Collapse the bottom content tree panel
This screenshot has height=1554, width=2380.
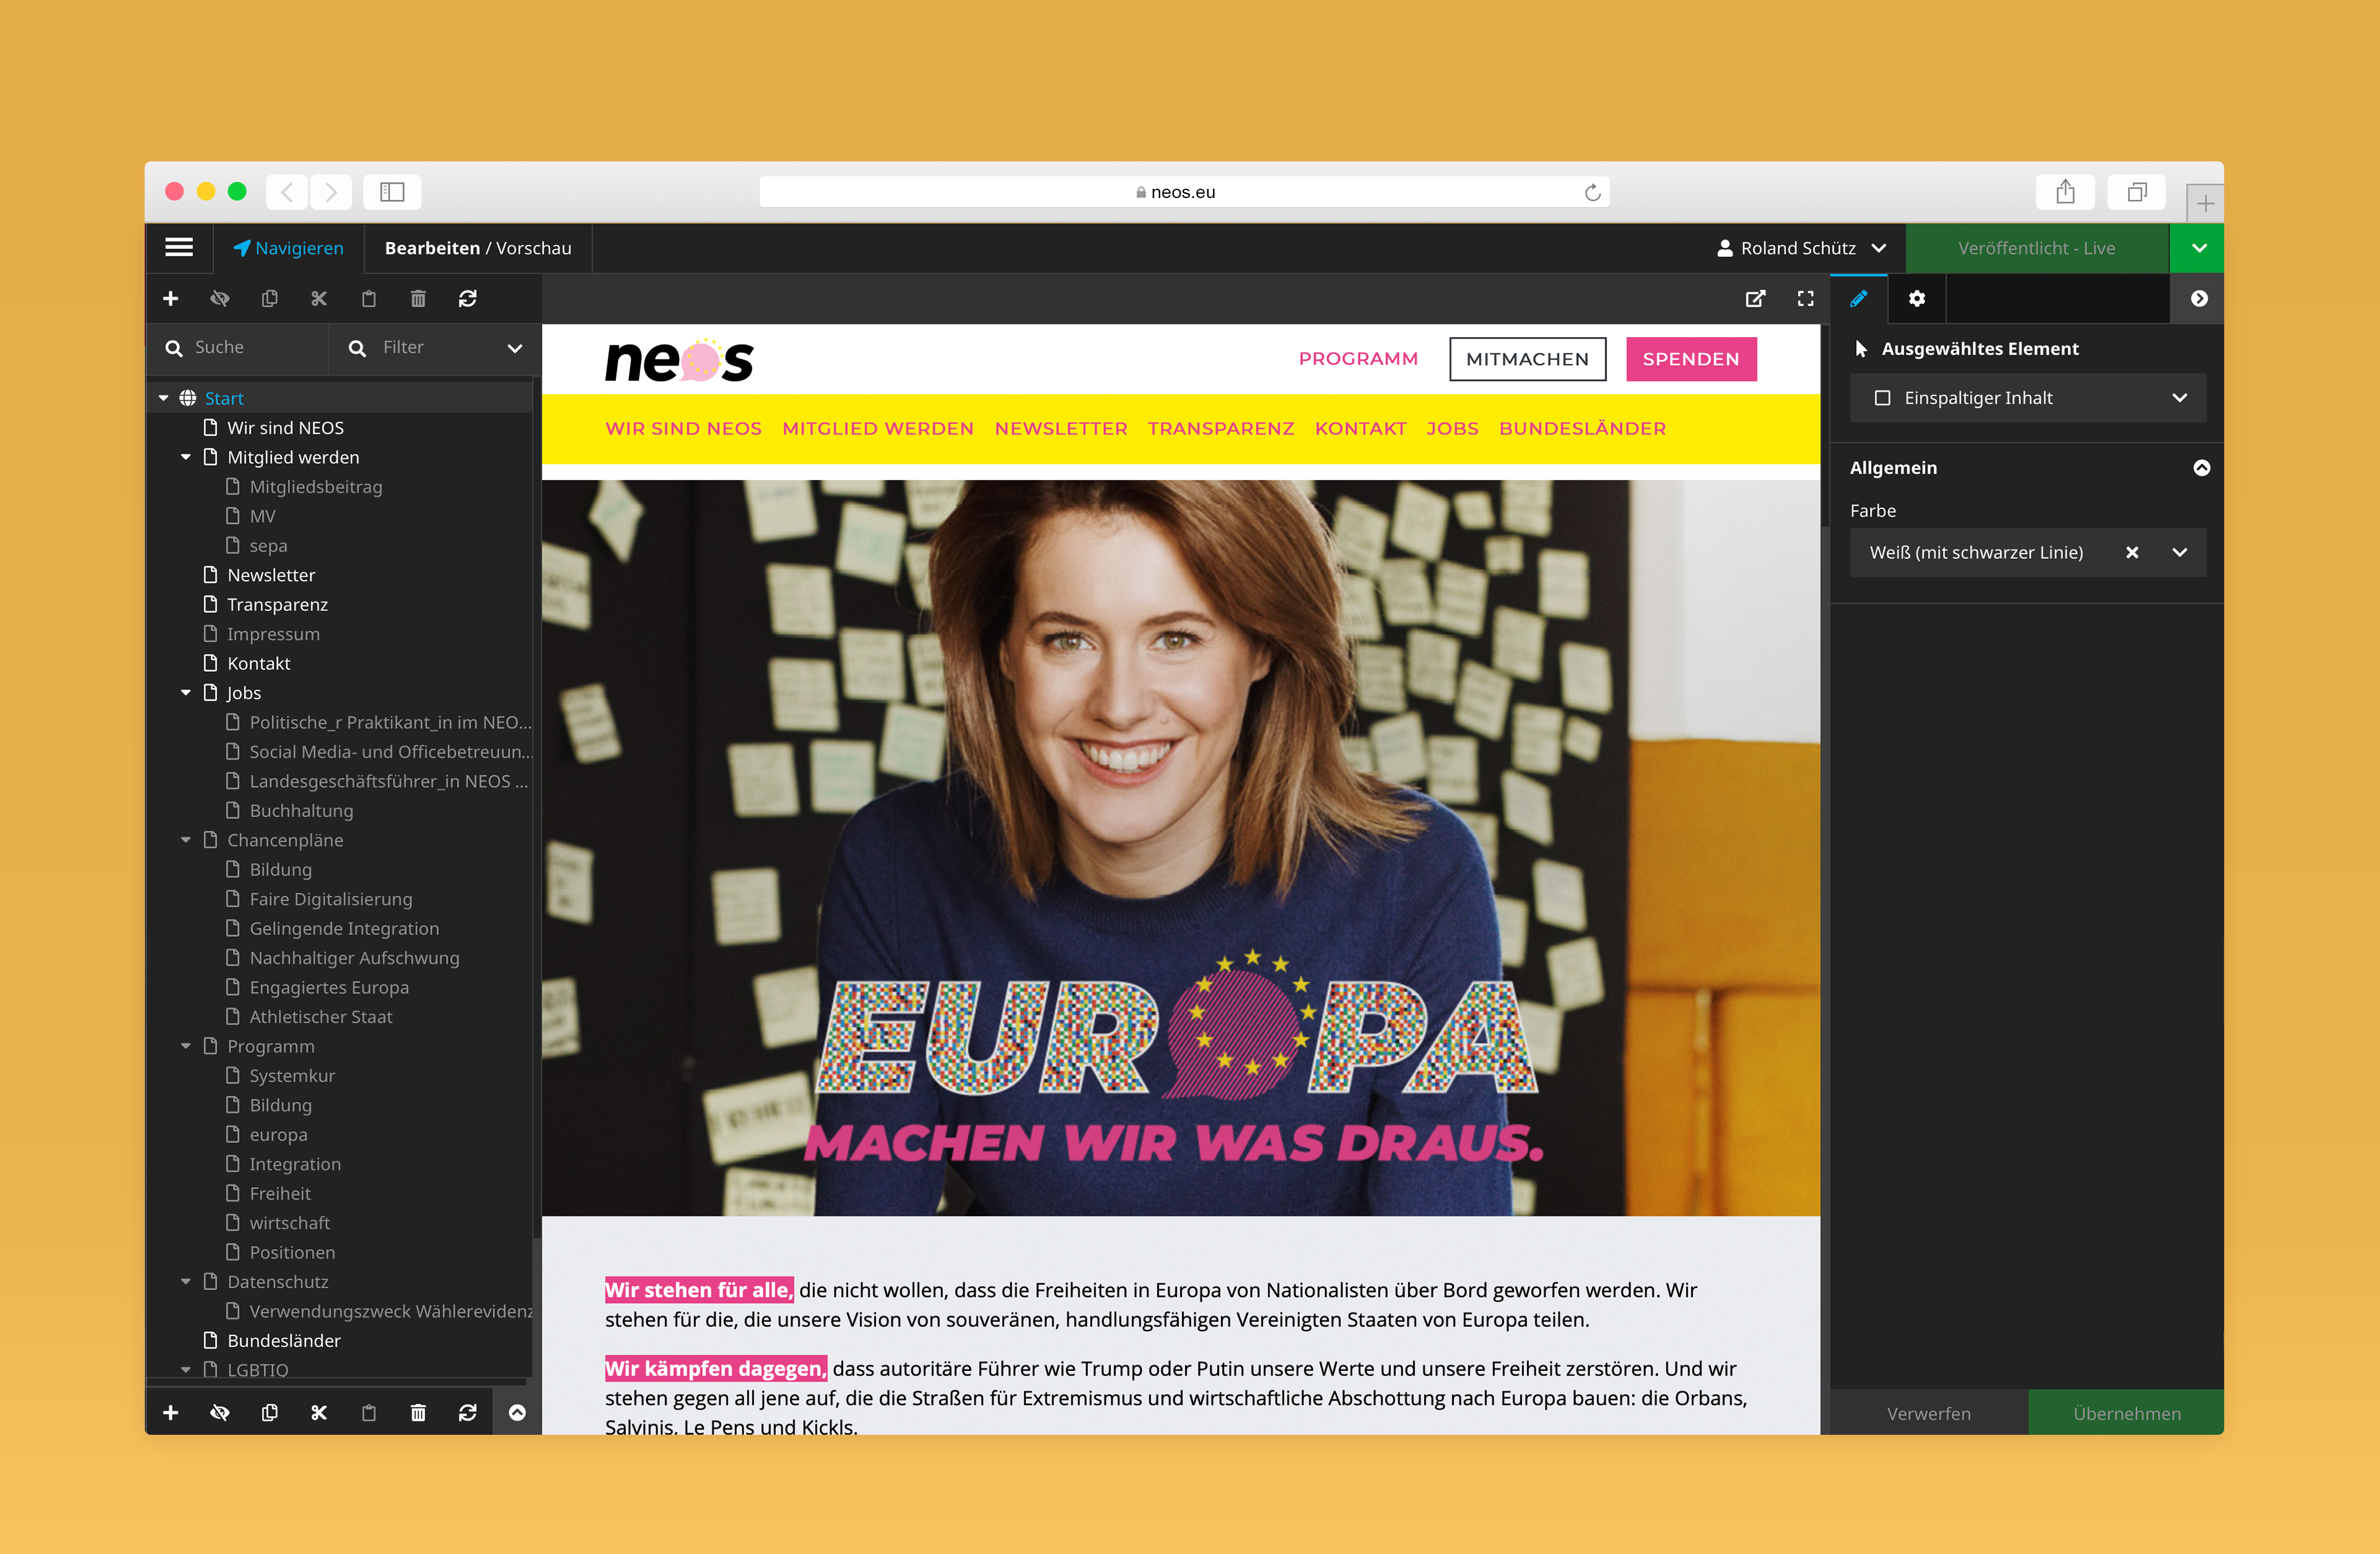517,1412
